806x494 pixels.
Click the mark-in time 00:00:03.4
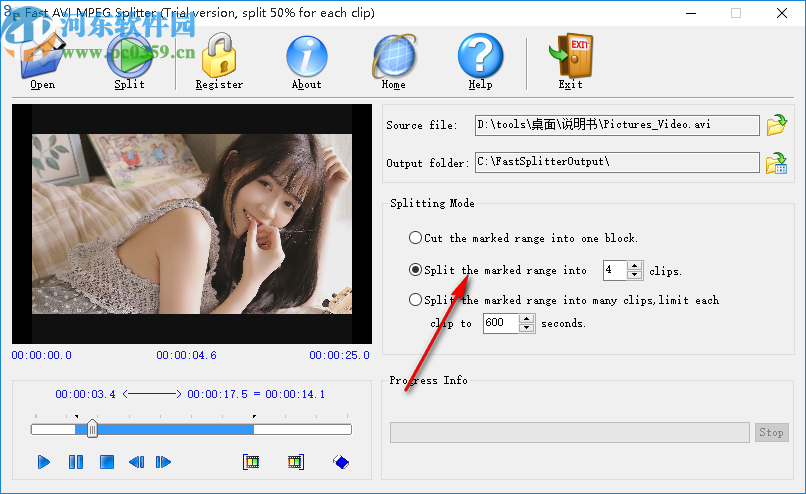[85, 394]
